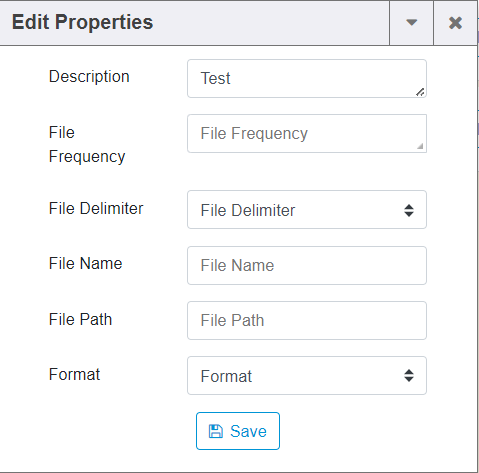This screenshot has height=473, width=479.
Task: Close the Edit Properties dialog
Action: [455, 23]
